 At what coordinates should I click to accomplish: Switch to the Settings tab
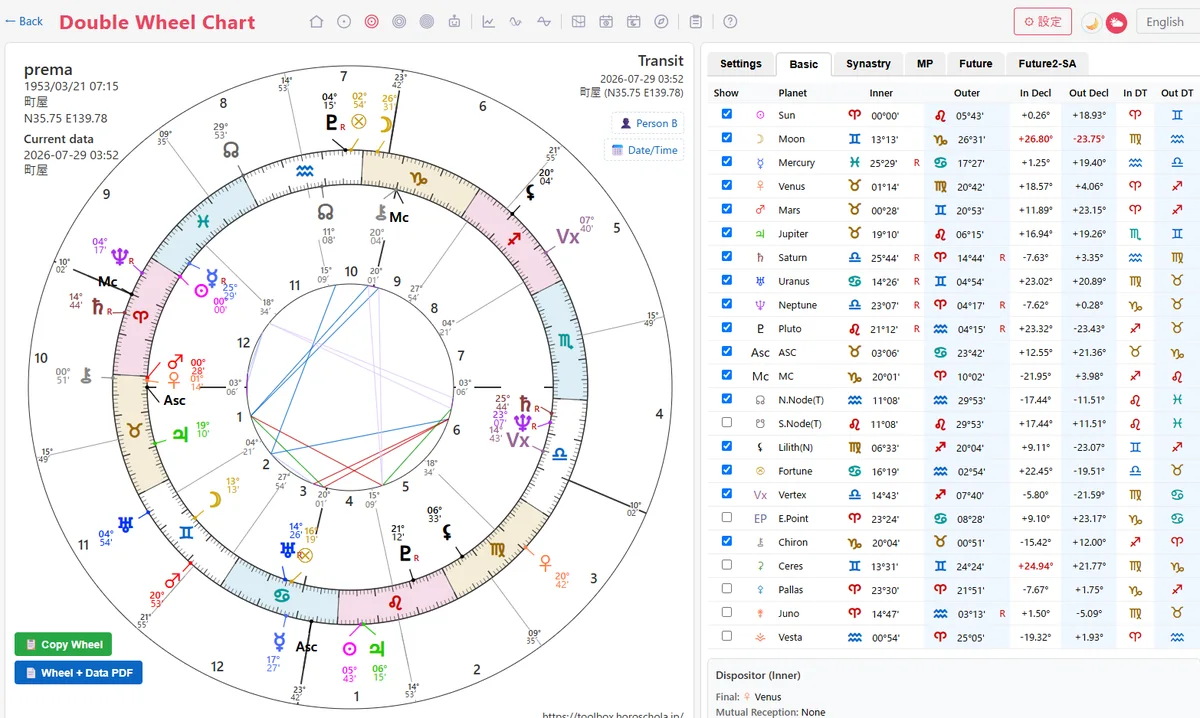(741, 63)
